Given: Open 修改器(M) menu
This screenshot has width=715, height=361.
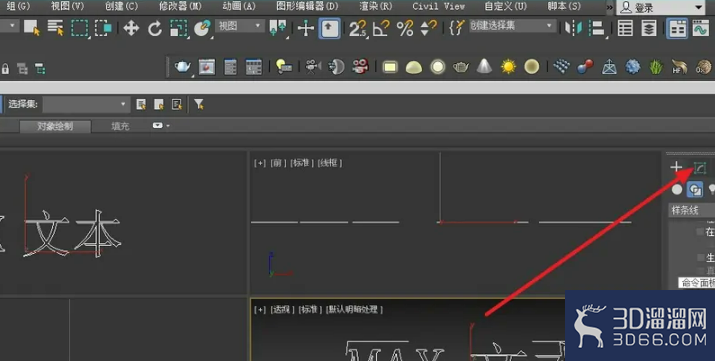Looking at the screenshot, I should [x=180, y=6].
